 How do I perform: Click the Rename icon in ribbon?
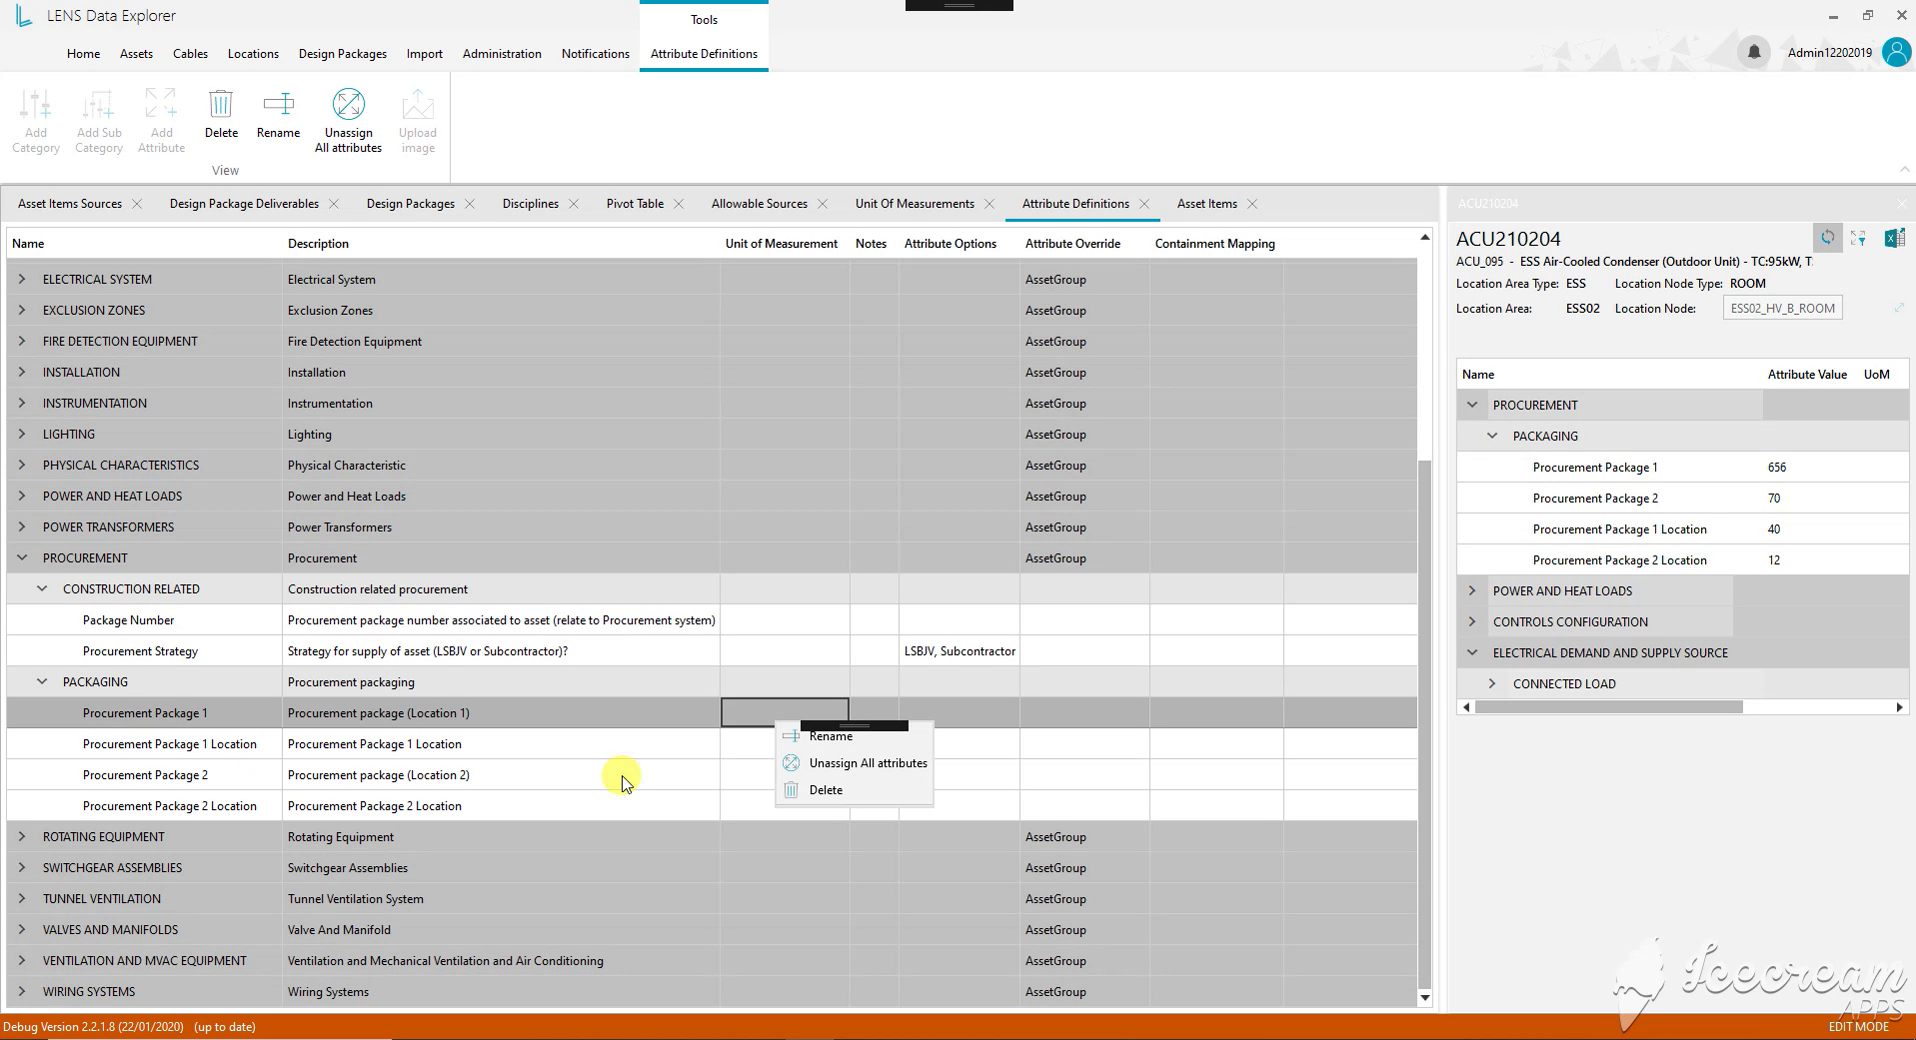[278, 104]
